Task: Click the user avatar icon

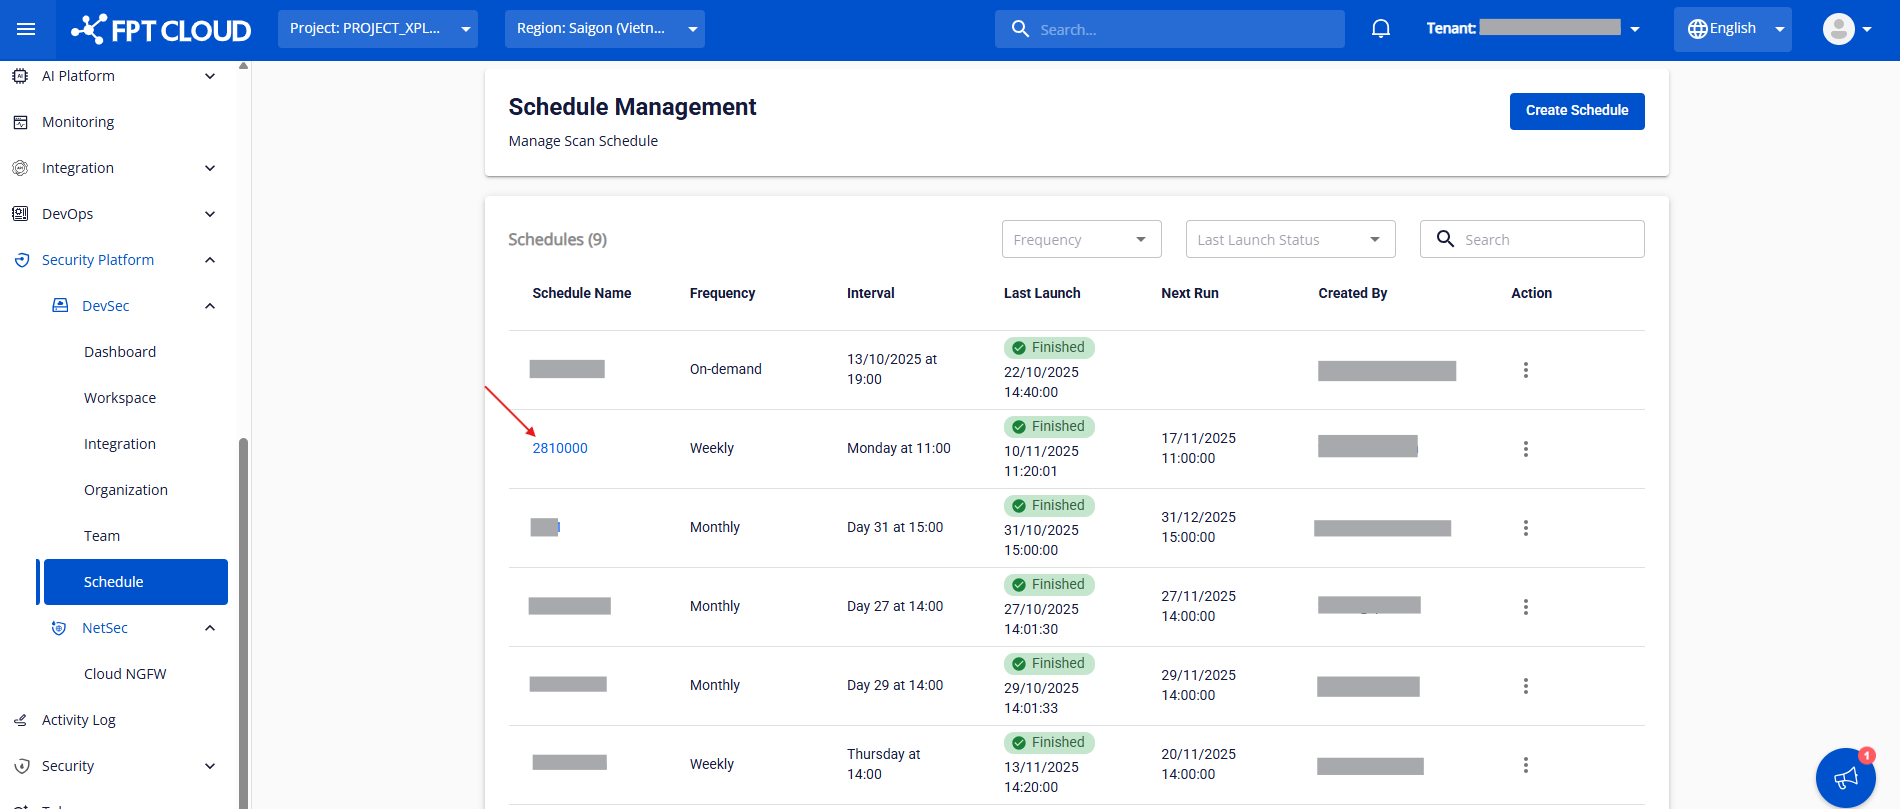Action: point(1838,29)
